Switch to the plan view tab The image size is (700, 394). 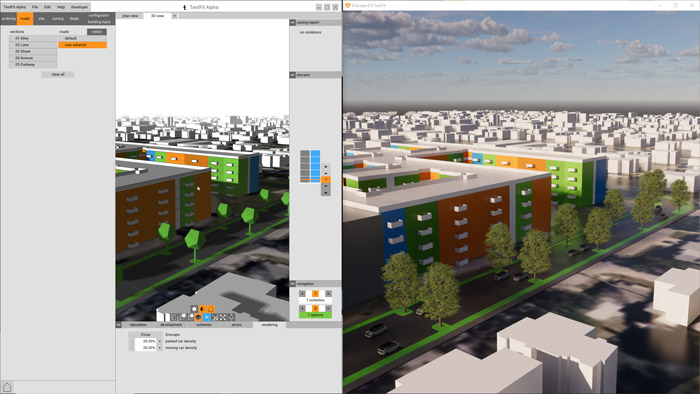point(130,16)
